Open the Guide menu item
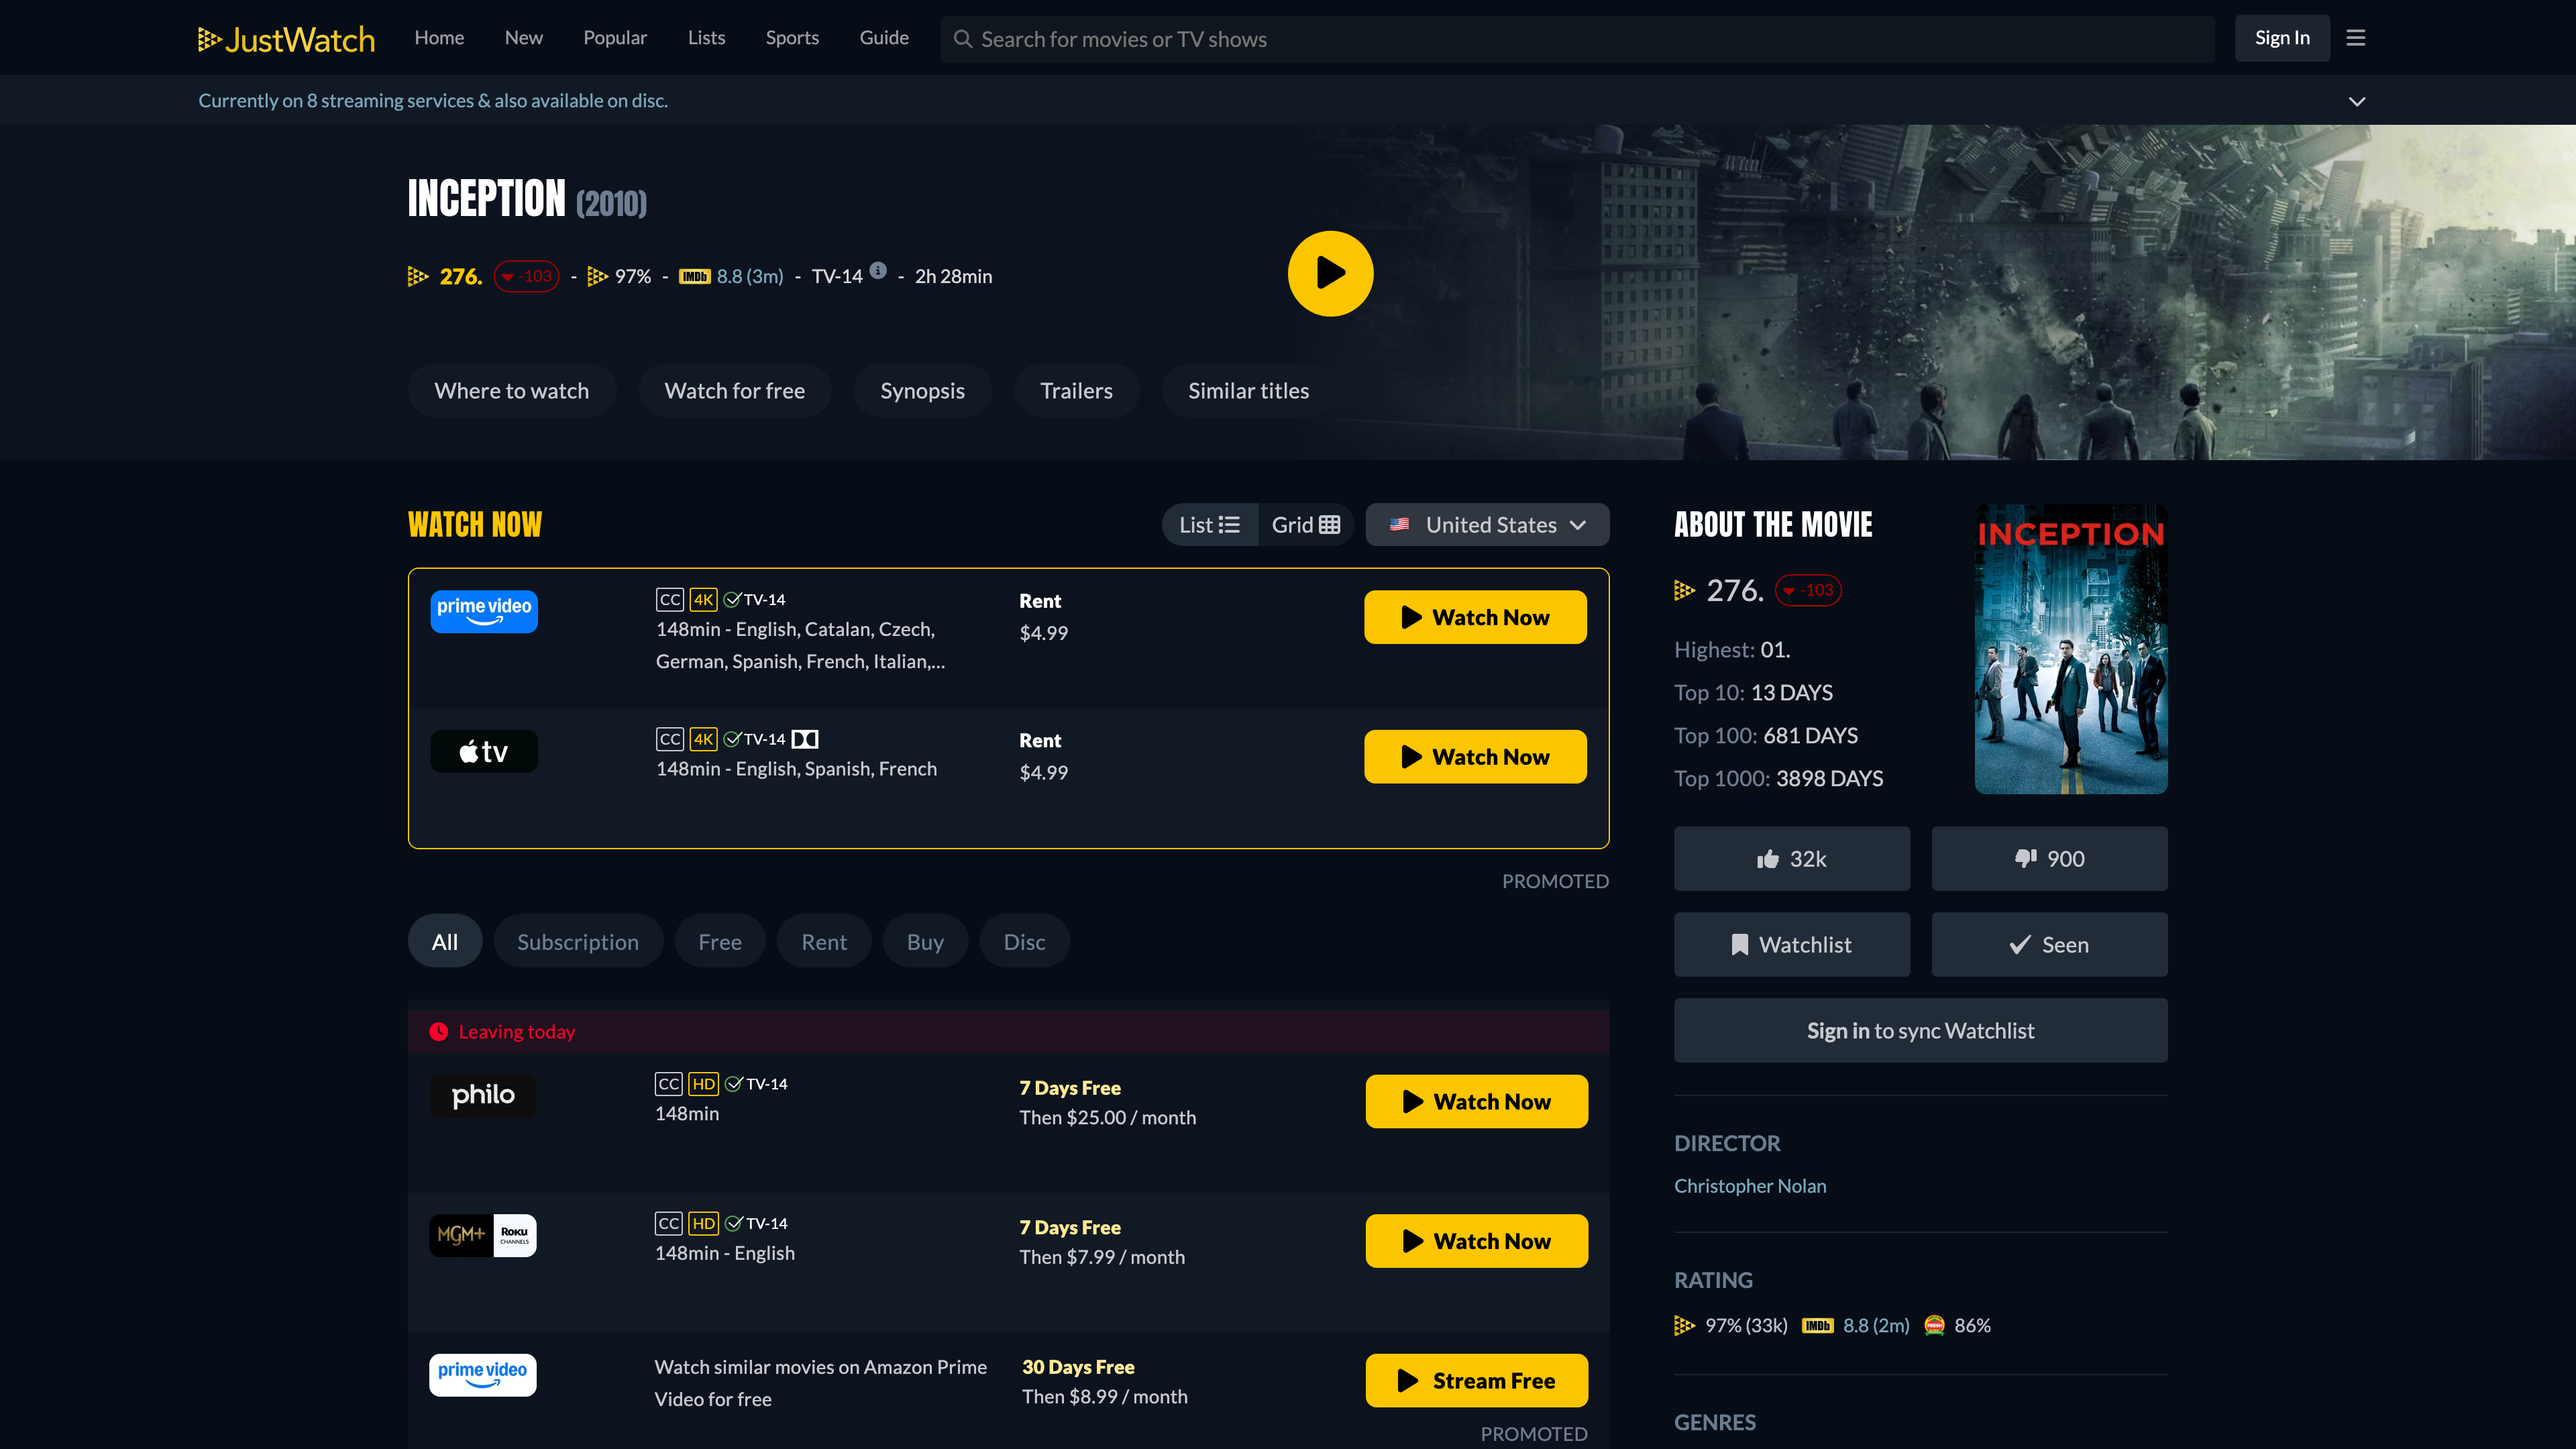Viewport: 2576px width, 1449px height. pyautogui.click(x=884, y=38)
